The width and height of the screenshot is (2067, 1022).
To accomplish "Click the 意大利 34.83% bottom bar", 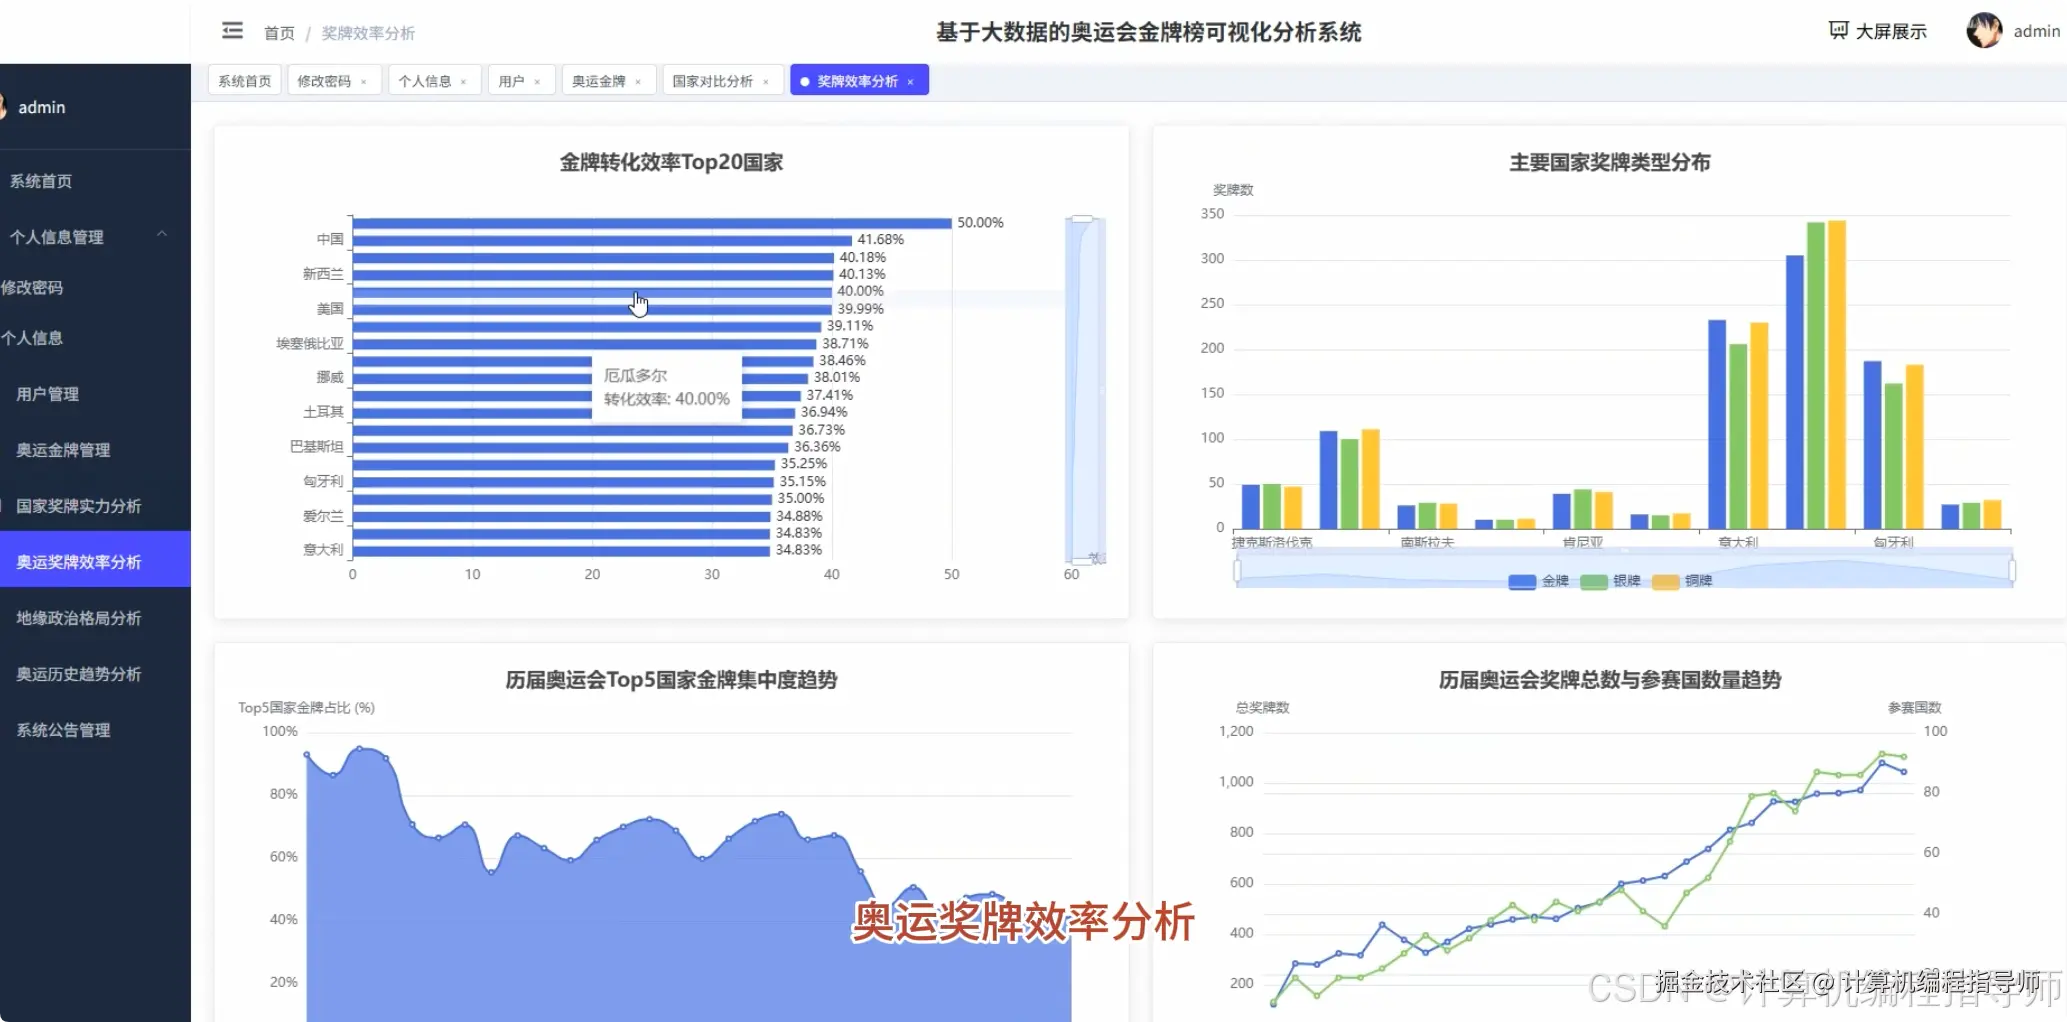I will 561,550.
